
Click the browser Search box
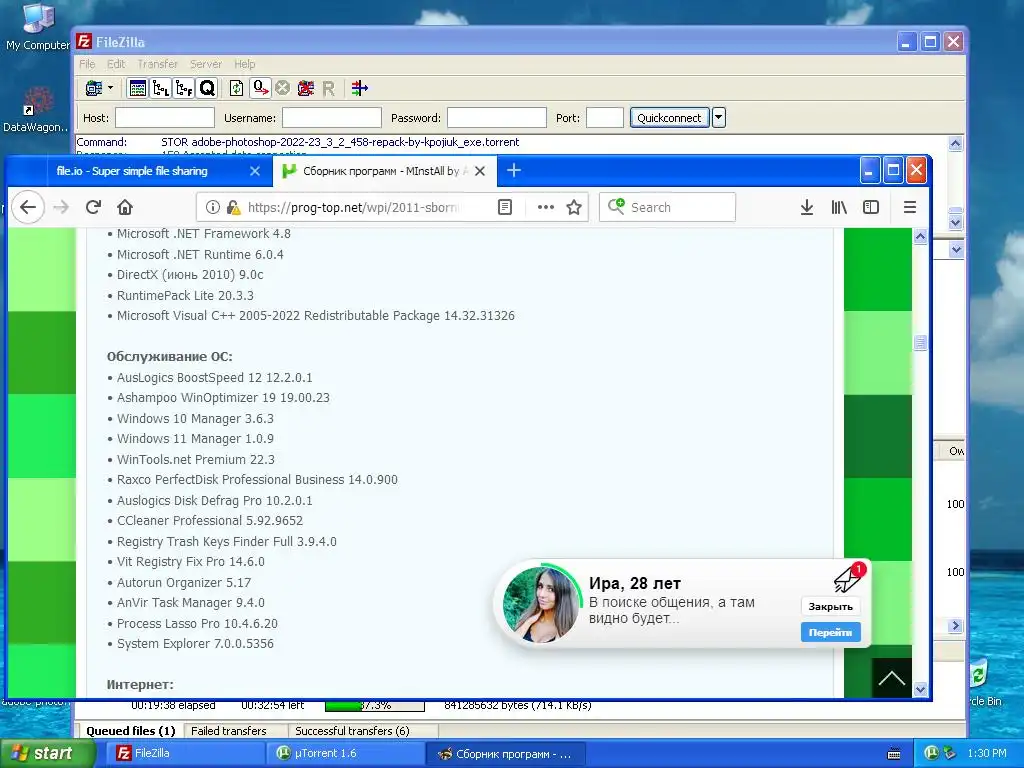[x=667, y=207]
